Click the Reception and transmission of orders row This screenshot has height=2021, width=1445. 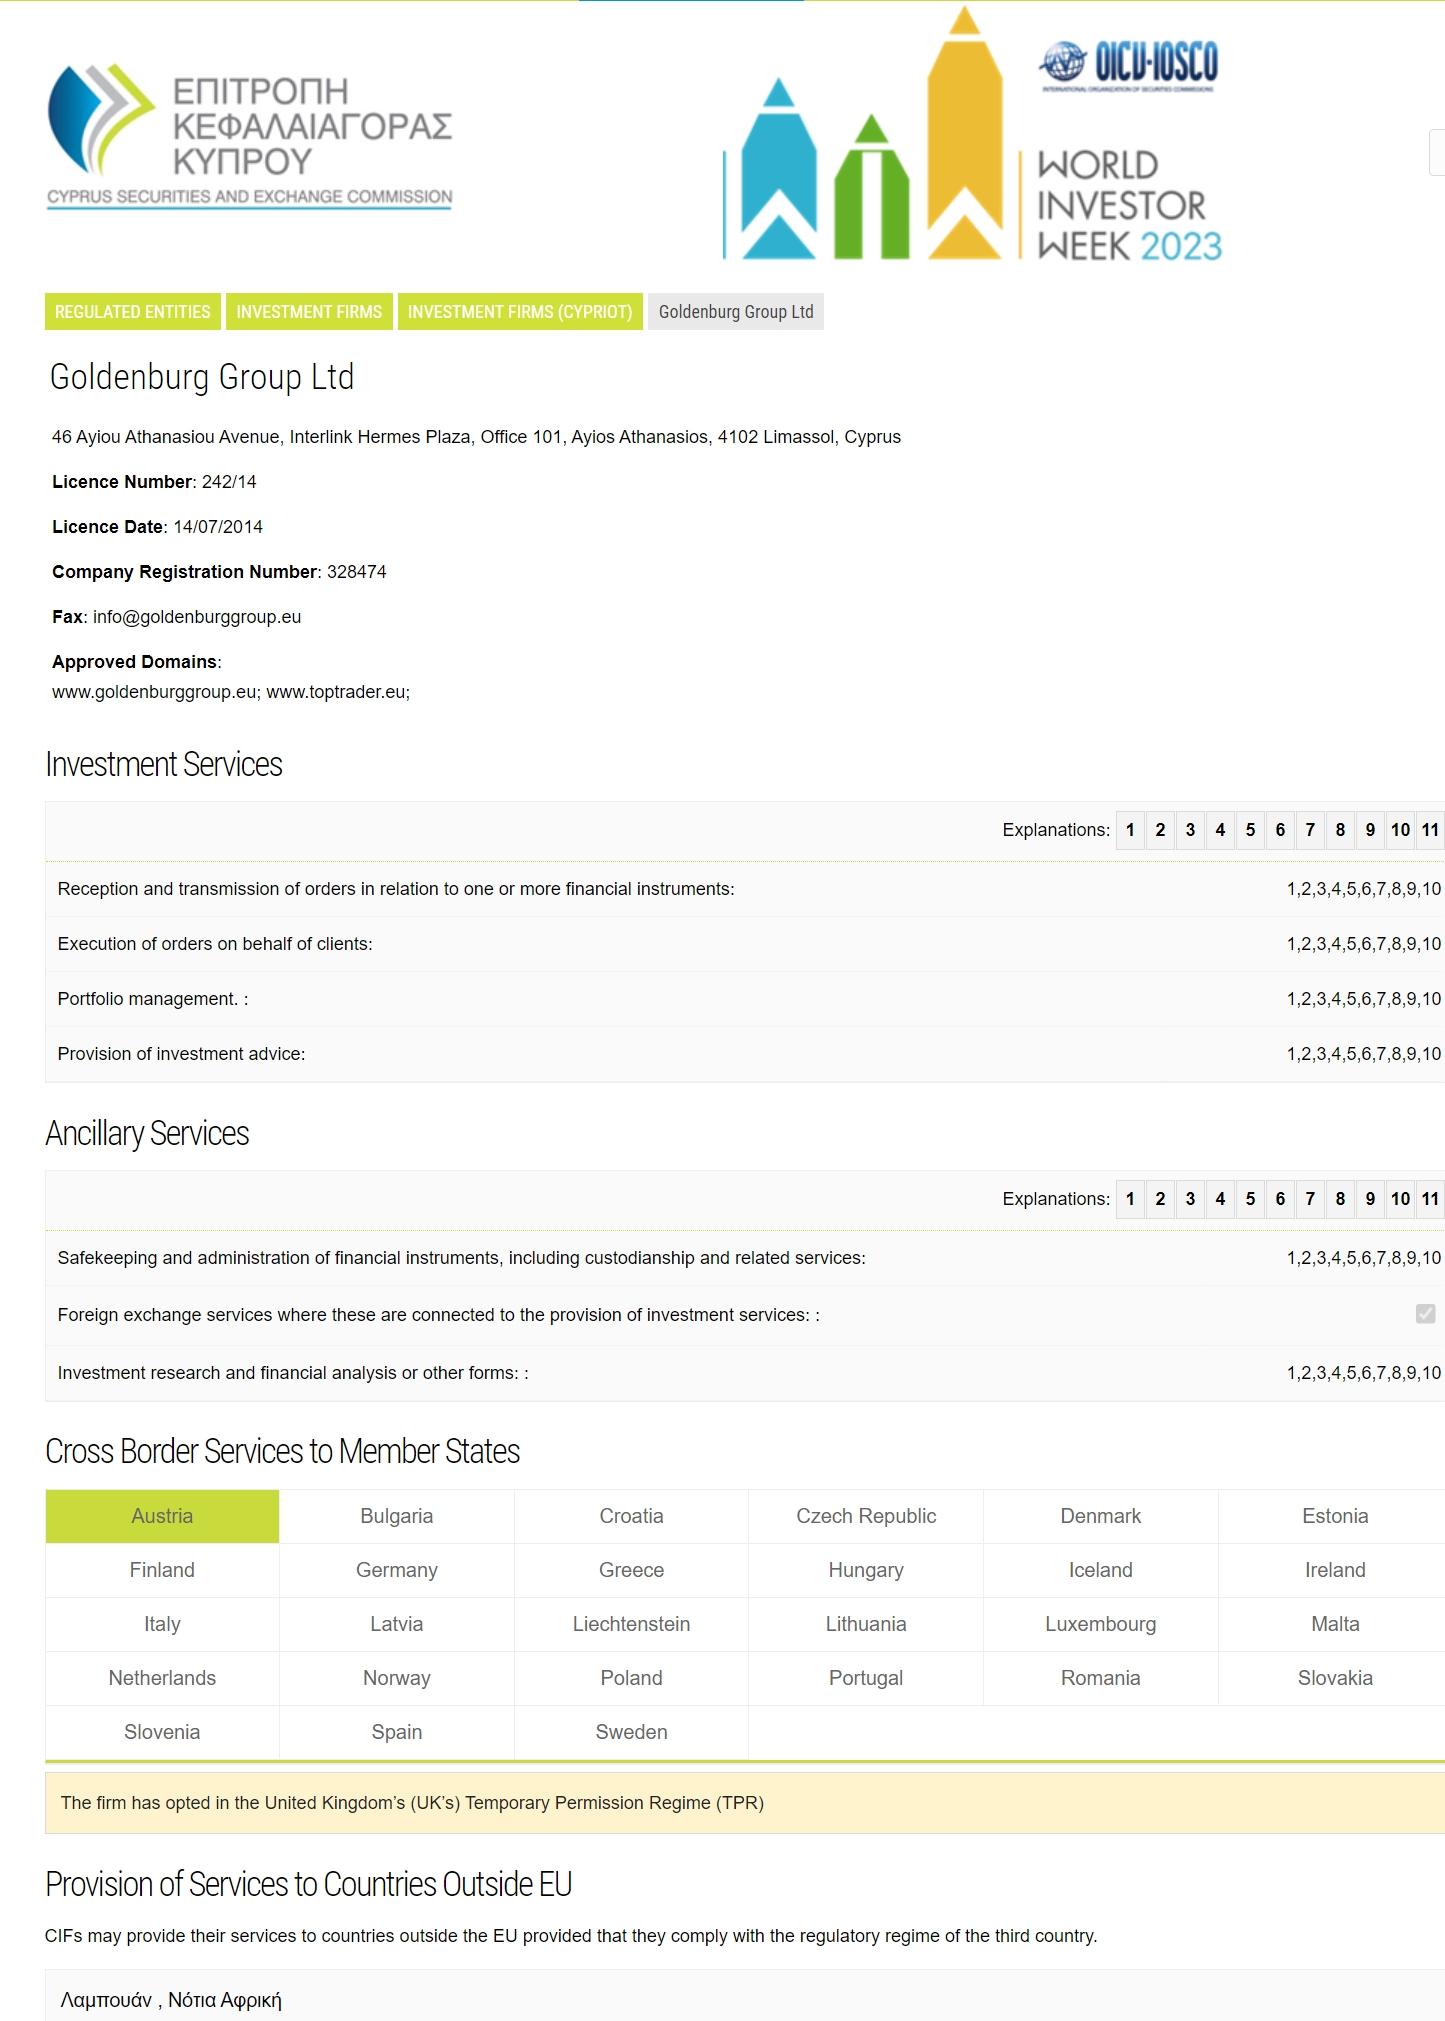(x=745, y=889)
